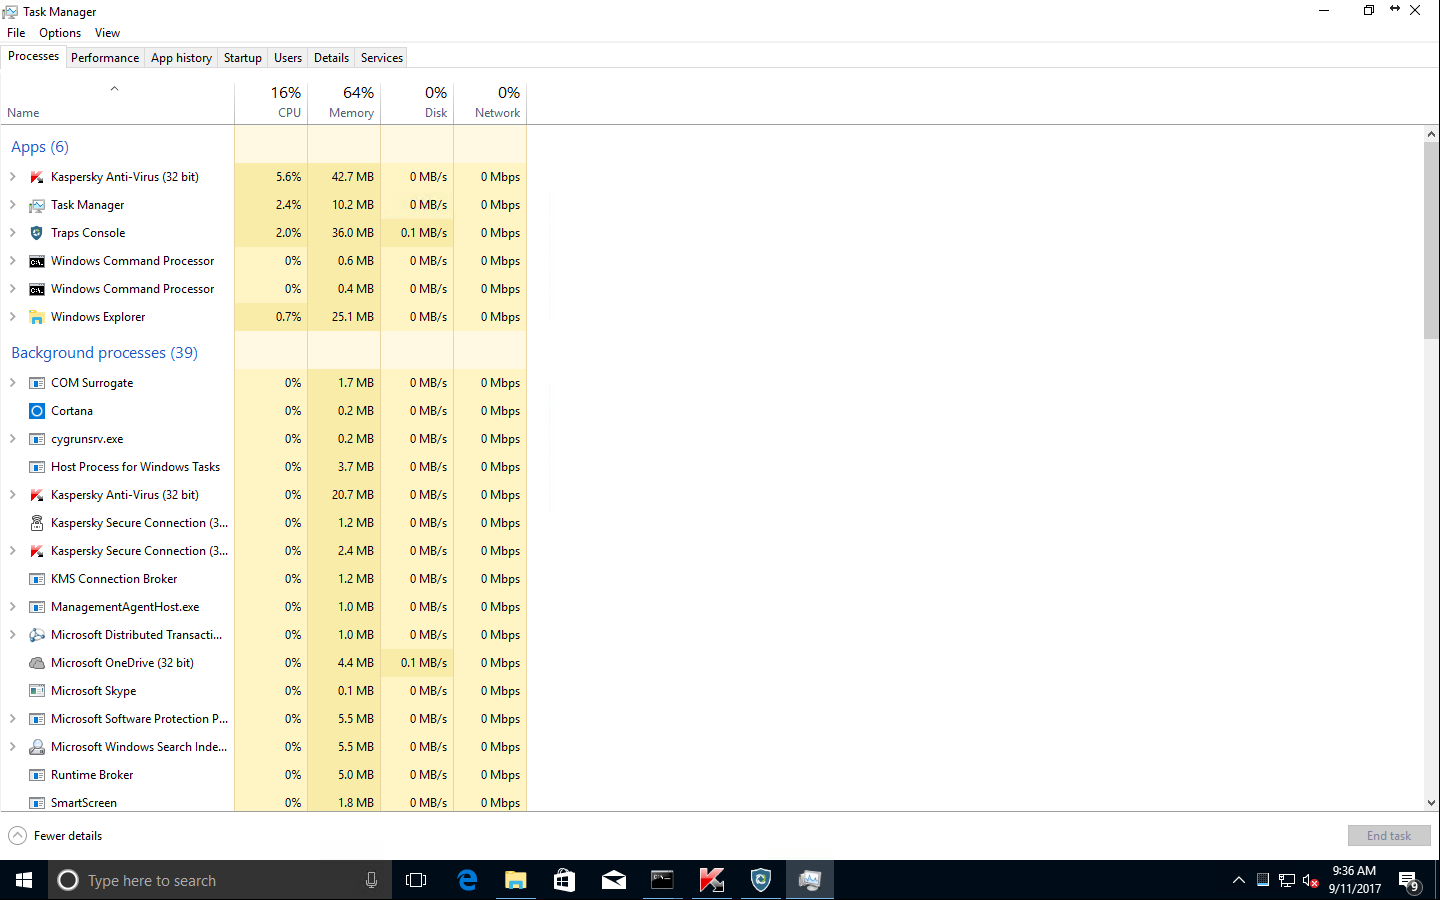Open the Mail app from the taskbar

click(x=614, y=880)
